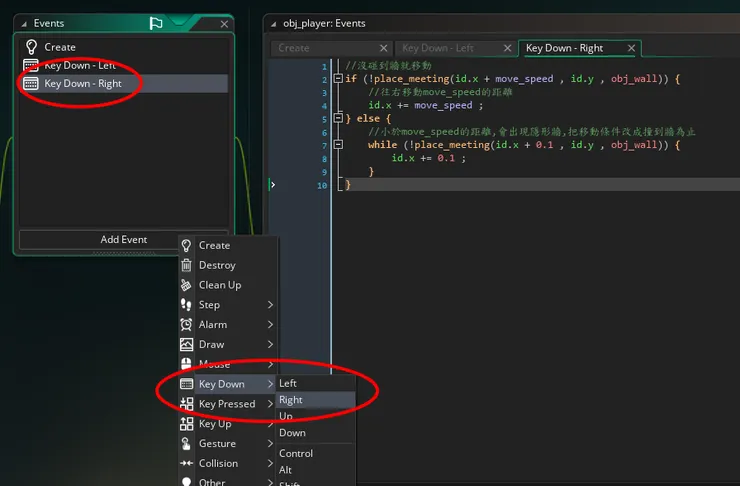The width and height of the screenshot is (740, 486).
Task: Close the Events panel
Action: pos(224,24)
